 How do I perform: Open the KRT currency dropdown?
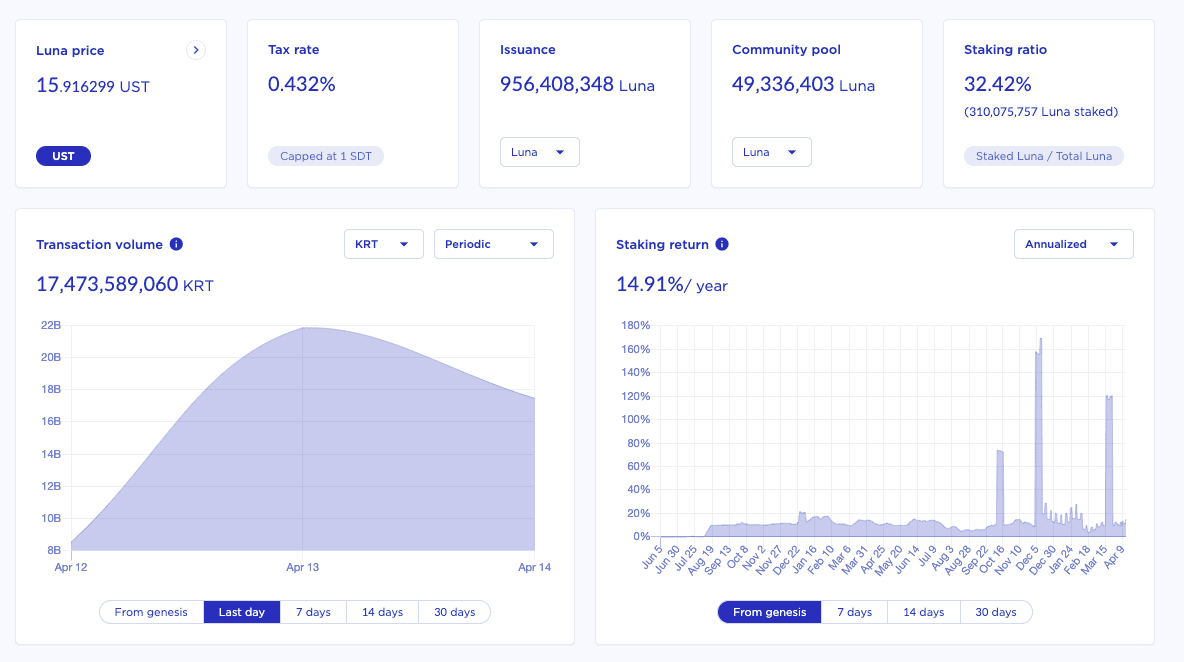tap(384, 244)
